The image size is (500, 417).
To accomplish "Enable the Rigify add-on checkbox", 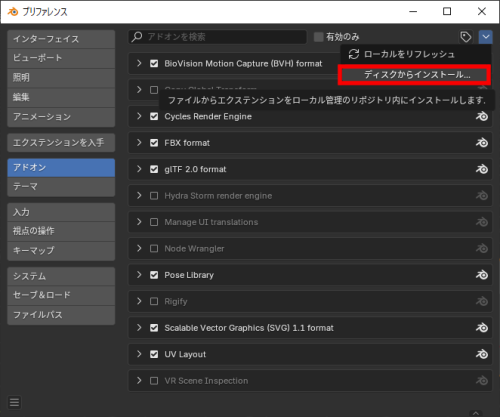I will tap(154, 301).
